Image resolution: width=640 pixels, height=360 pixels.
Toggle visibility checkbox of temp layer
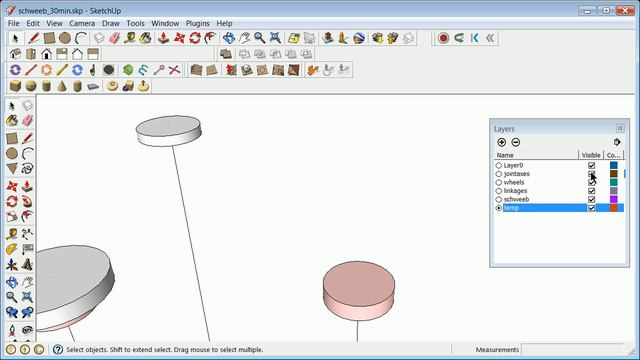[591, 208]
